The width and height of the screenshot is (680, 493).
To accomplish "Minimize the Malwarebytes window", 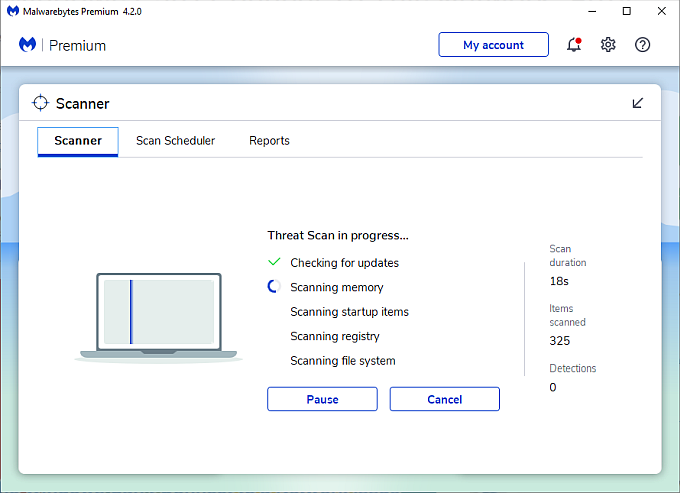I will [x=592, y=11].
